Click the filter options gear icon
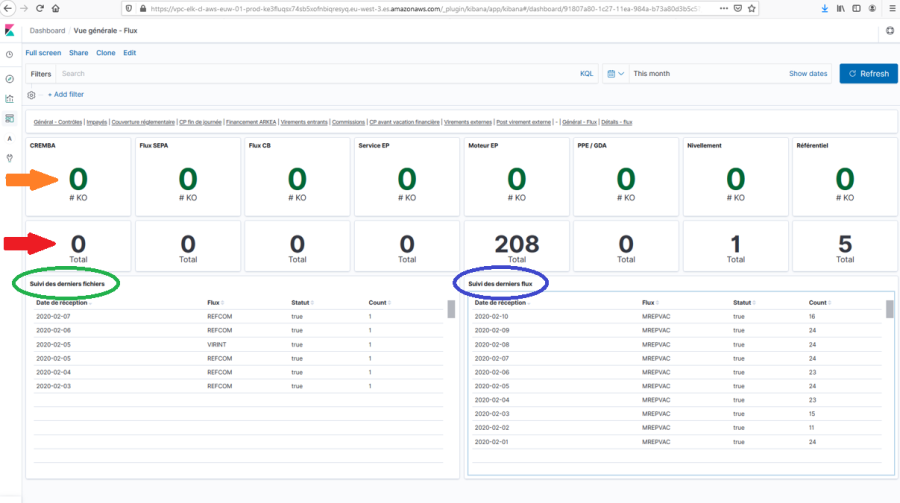The height and width of the screenshot is (503, 900). pos(32,94)
